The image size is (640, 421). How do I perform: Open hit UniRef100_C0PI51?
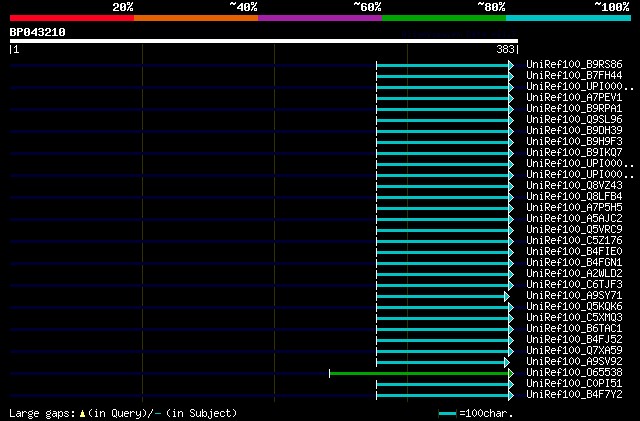point(574,384)
